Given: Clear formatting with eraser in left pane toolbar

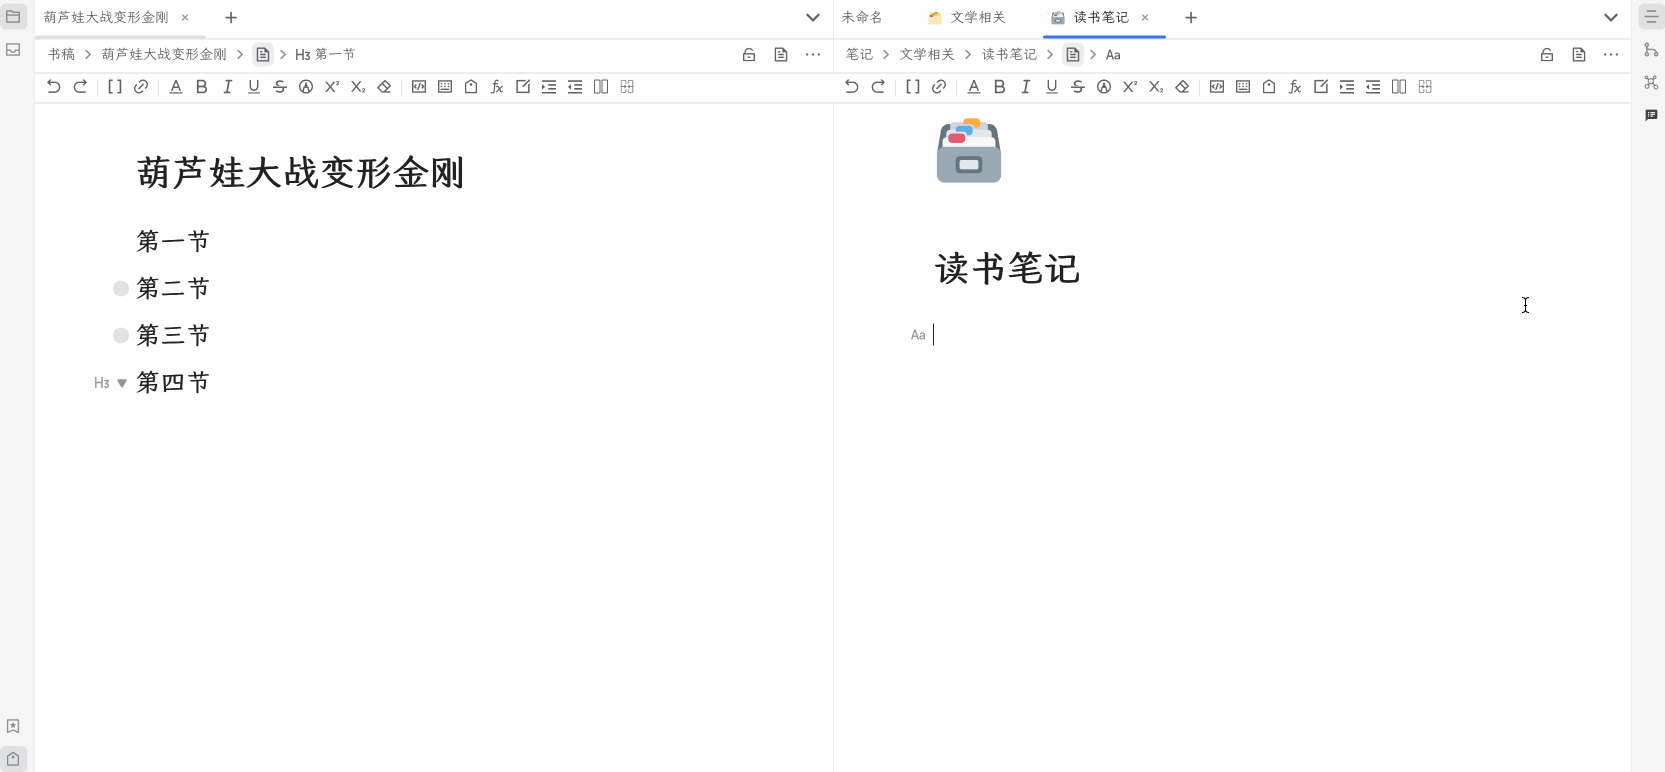Looking at the screenshot, I should (x=384, y=87).
